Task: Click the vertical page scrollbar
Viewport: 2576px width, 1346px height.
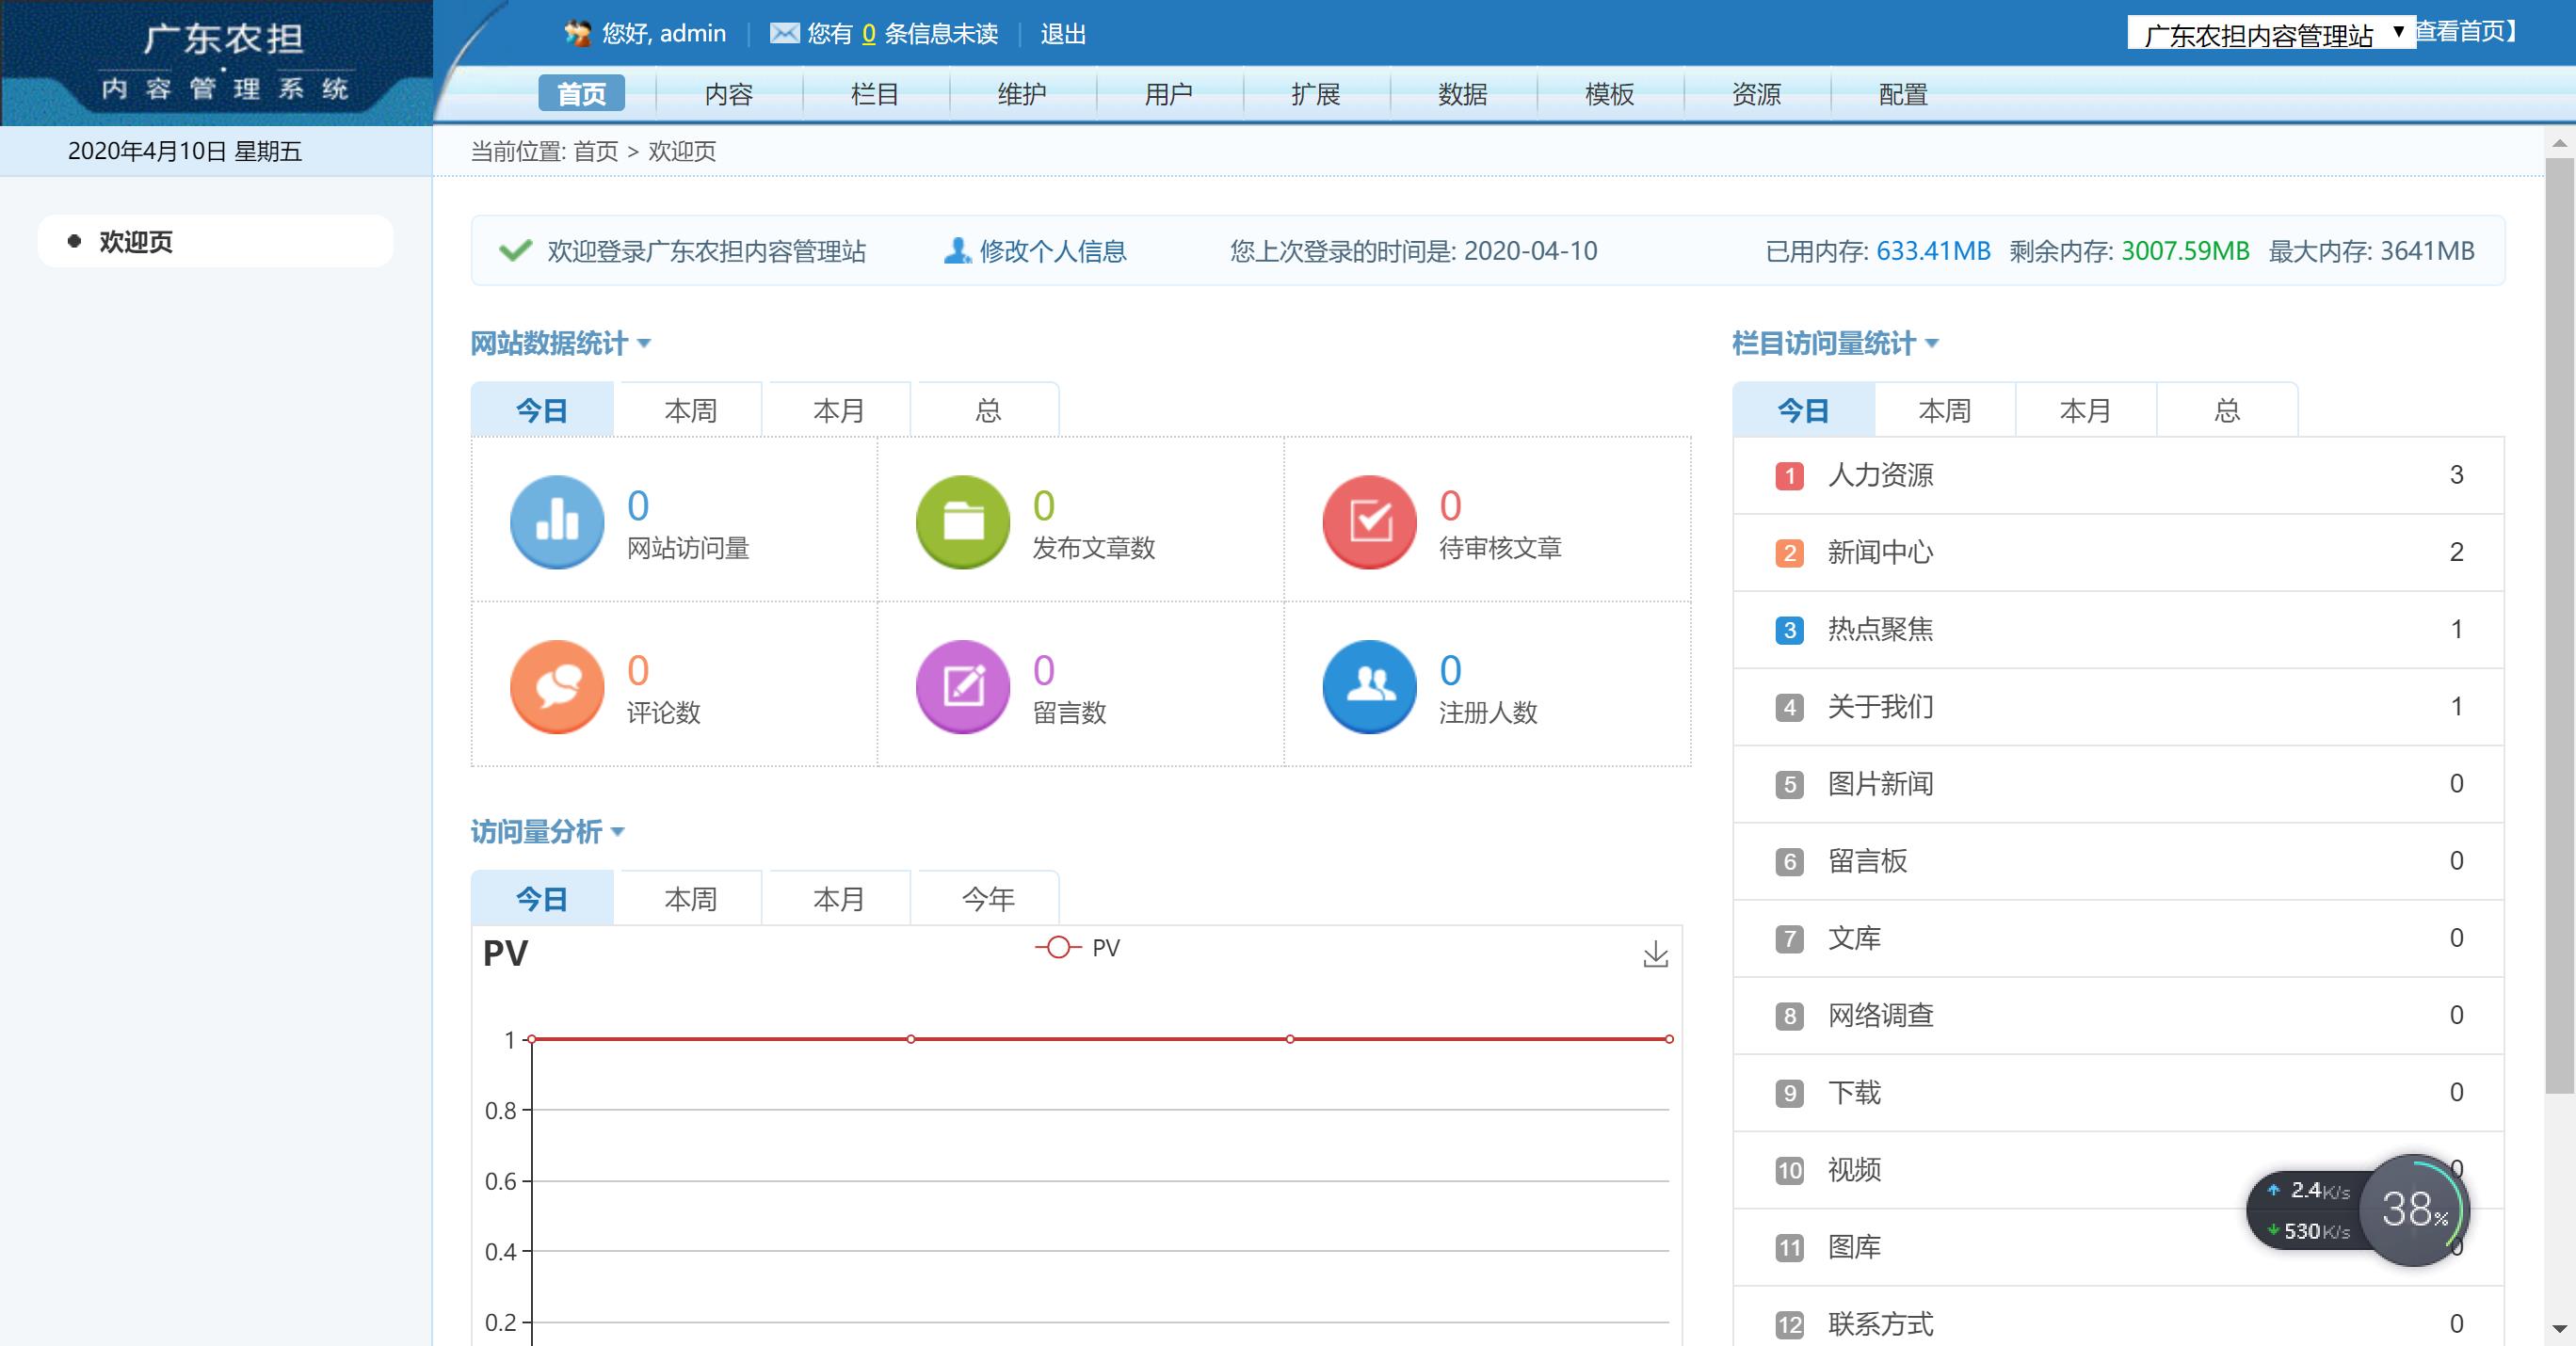Action: 2559,620
